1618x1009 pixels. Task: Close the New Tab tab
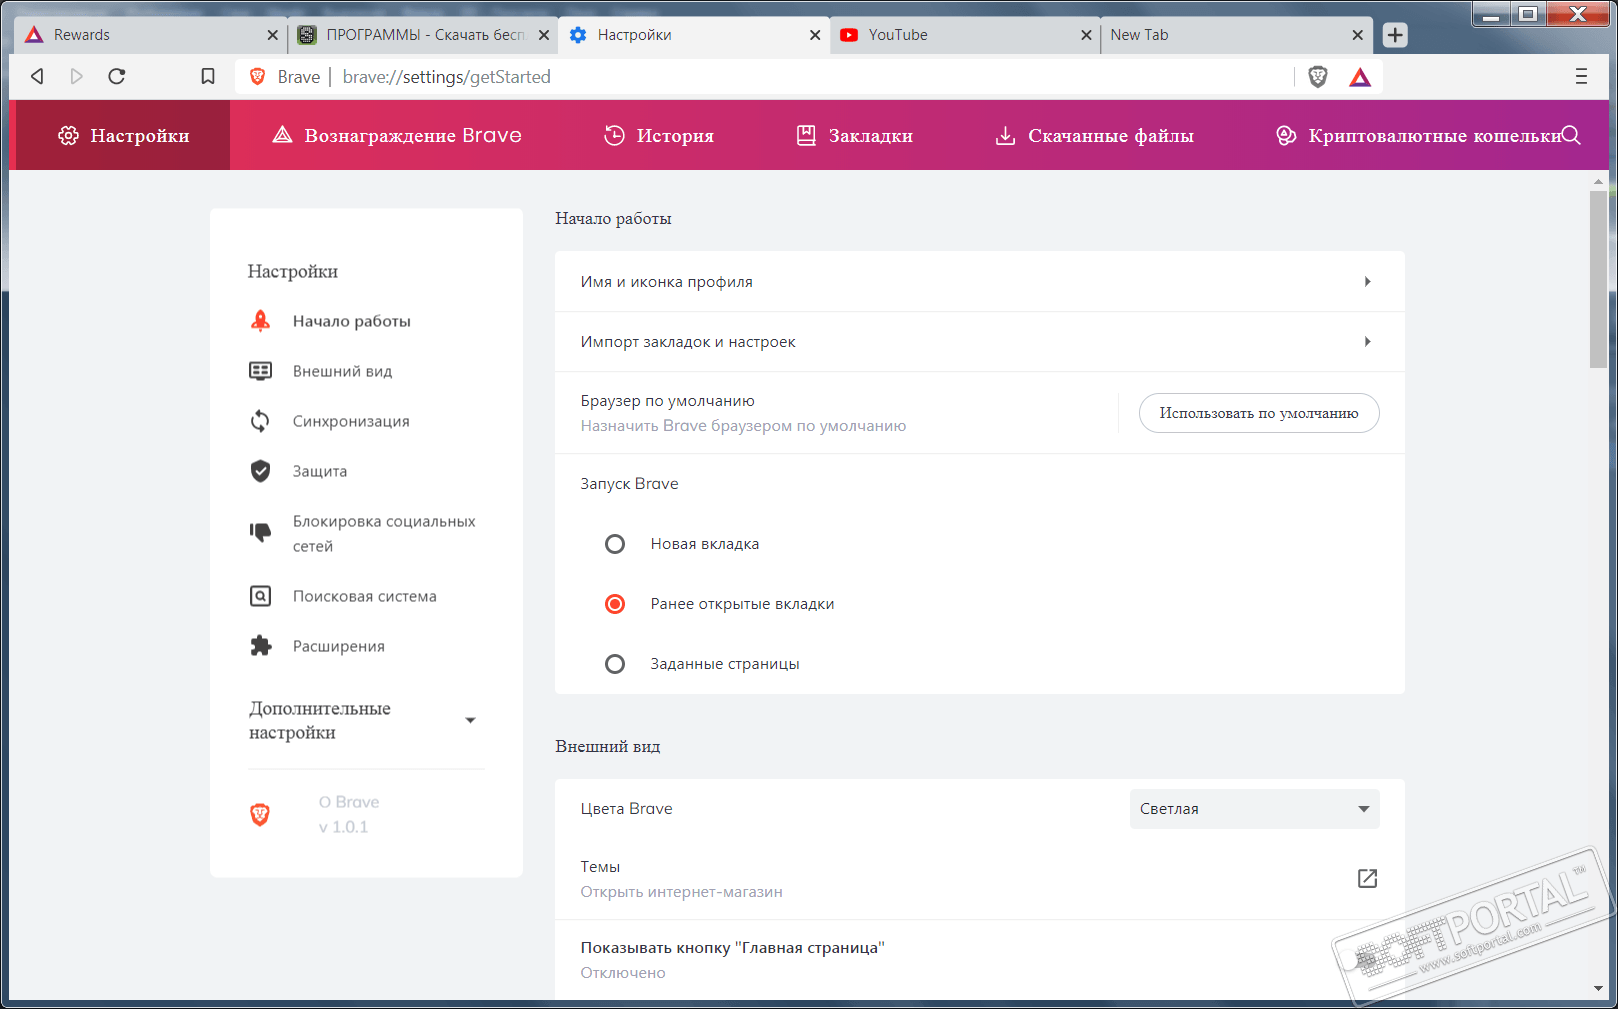coord(1357,35)
